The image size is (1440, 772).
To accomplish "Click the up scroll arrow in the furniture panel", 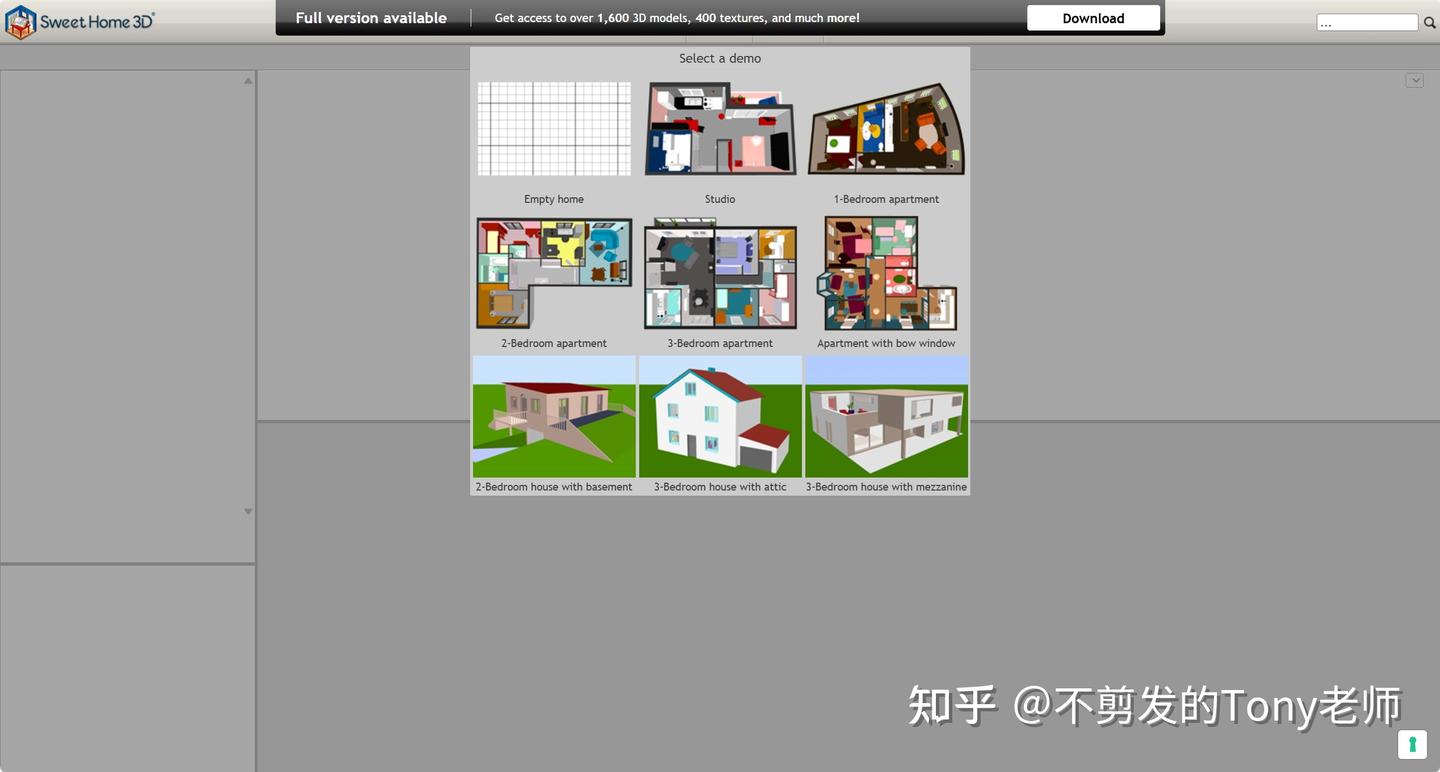I will coord(247,80).
